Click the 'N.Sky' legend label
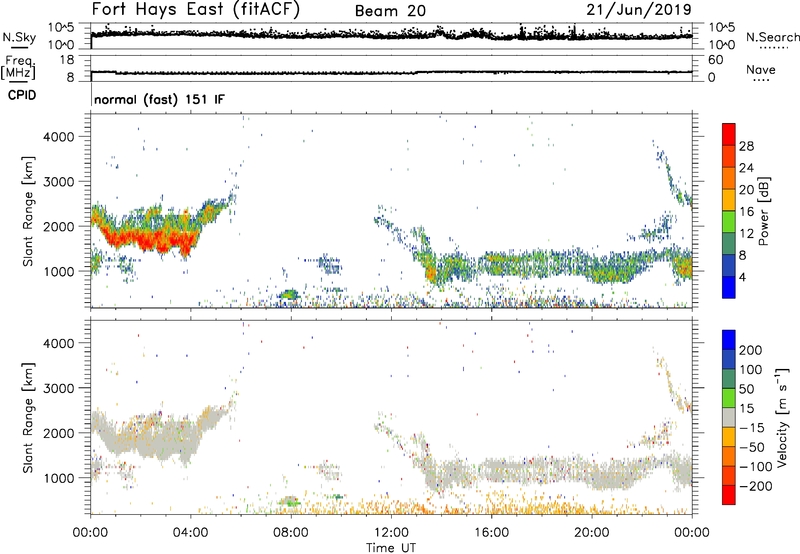 point(19,37)
